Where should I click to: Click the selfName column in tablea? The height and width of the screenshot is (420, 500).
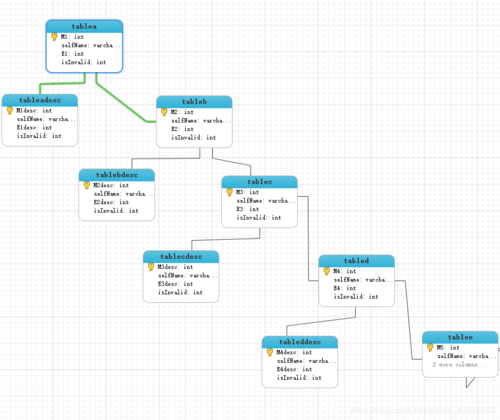tap(91, 45)
